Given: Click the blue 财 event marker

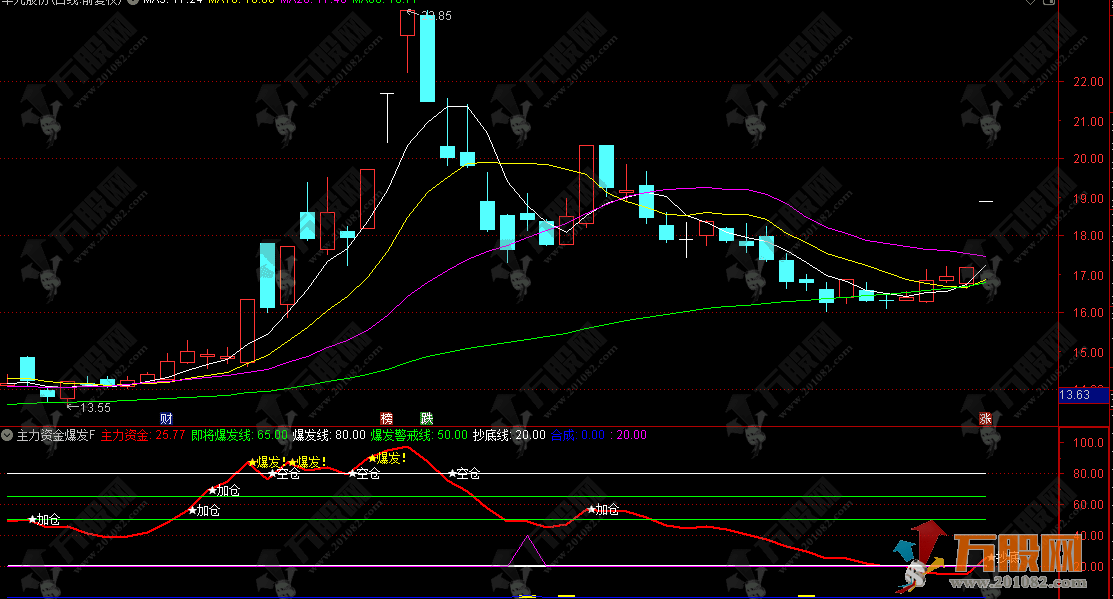Looking at the screenshot, I should (166, 418).
